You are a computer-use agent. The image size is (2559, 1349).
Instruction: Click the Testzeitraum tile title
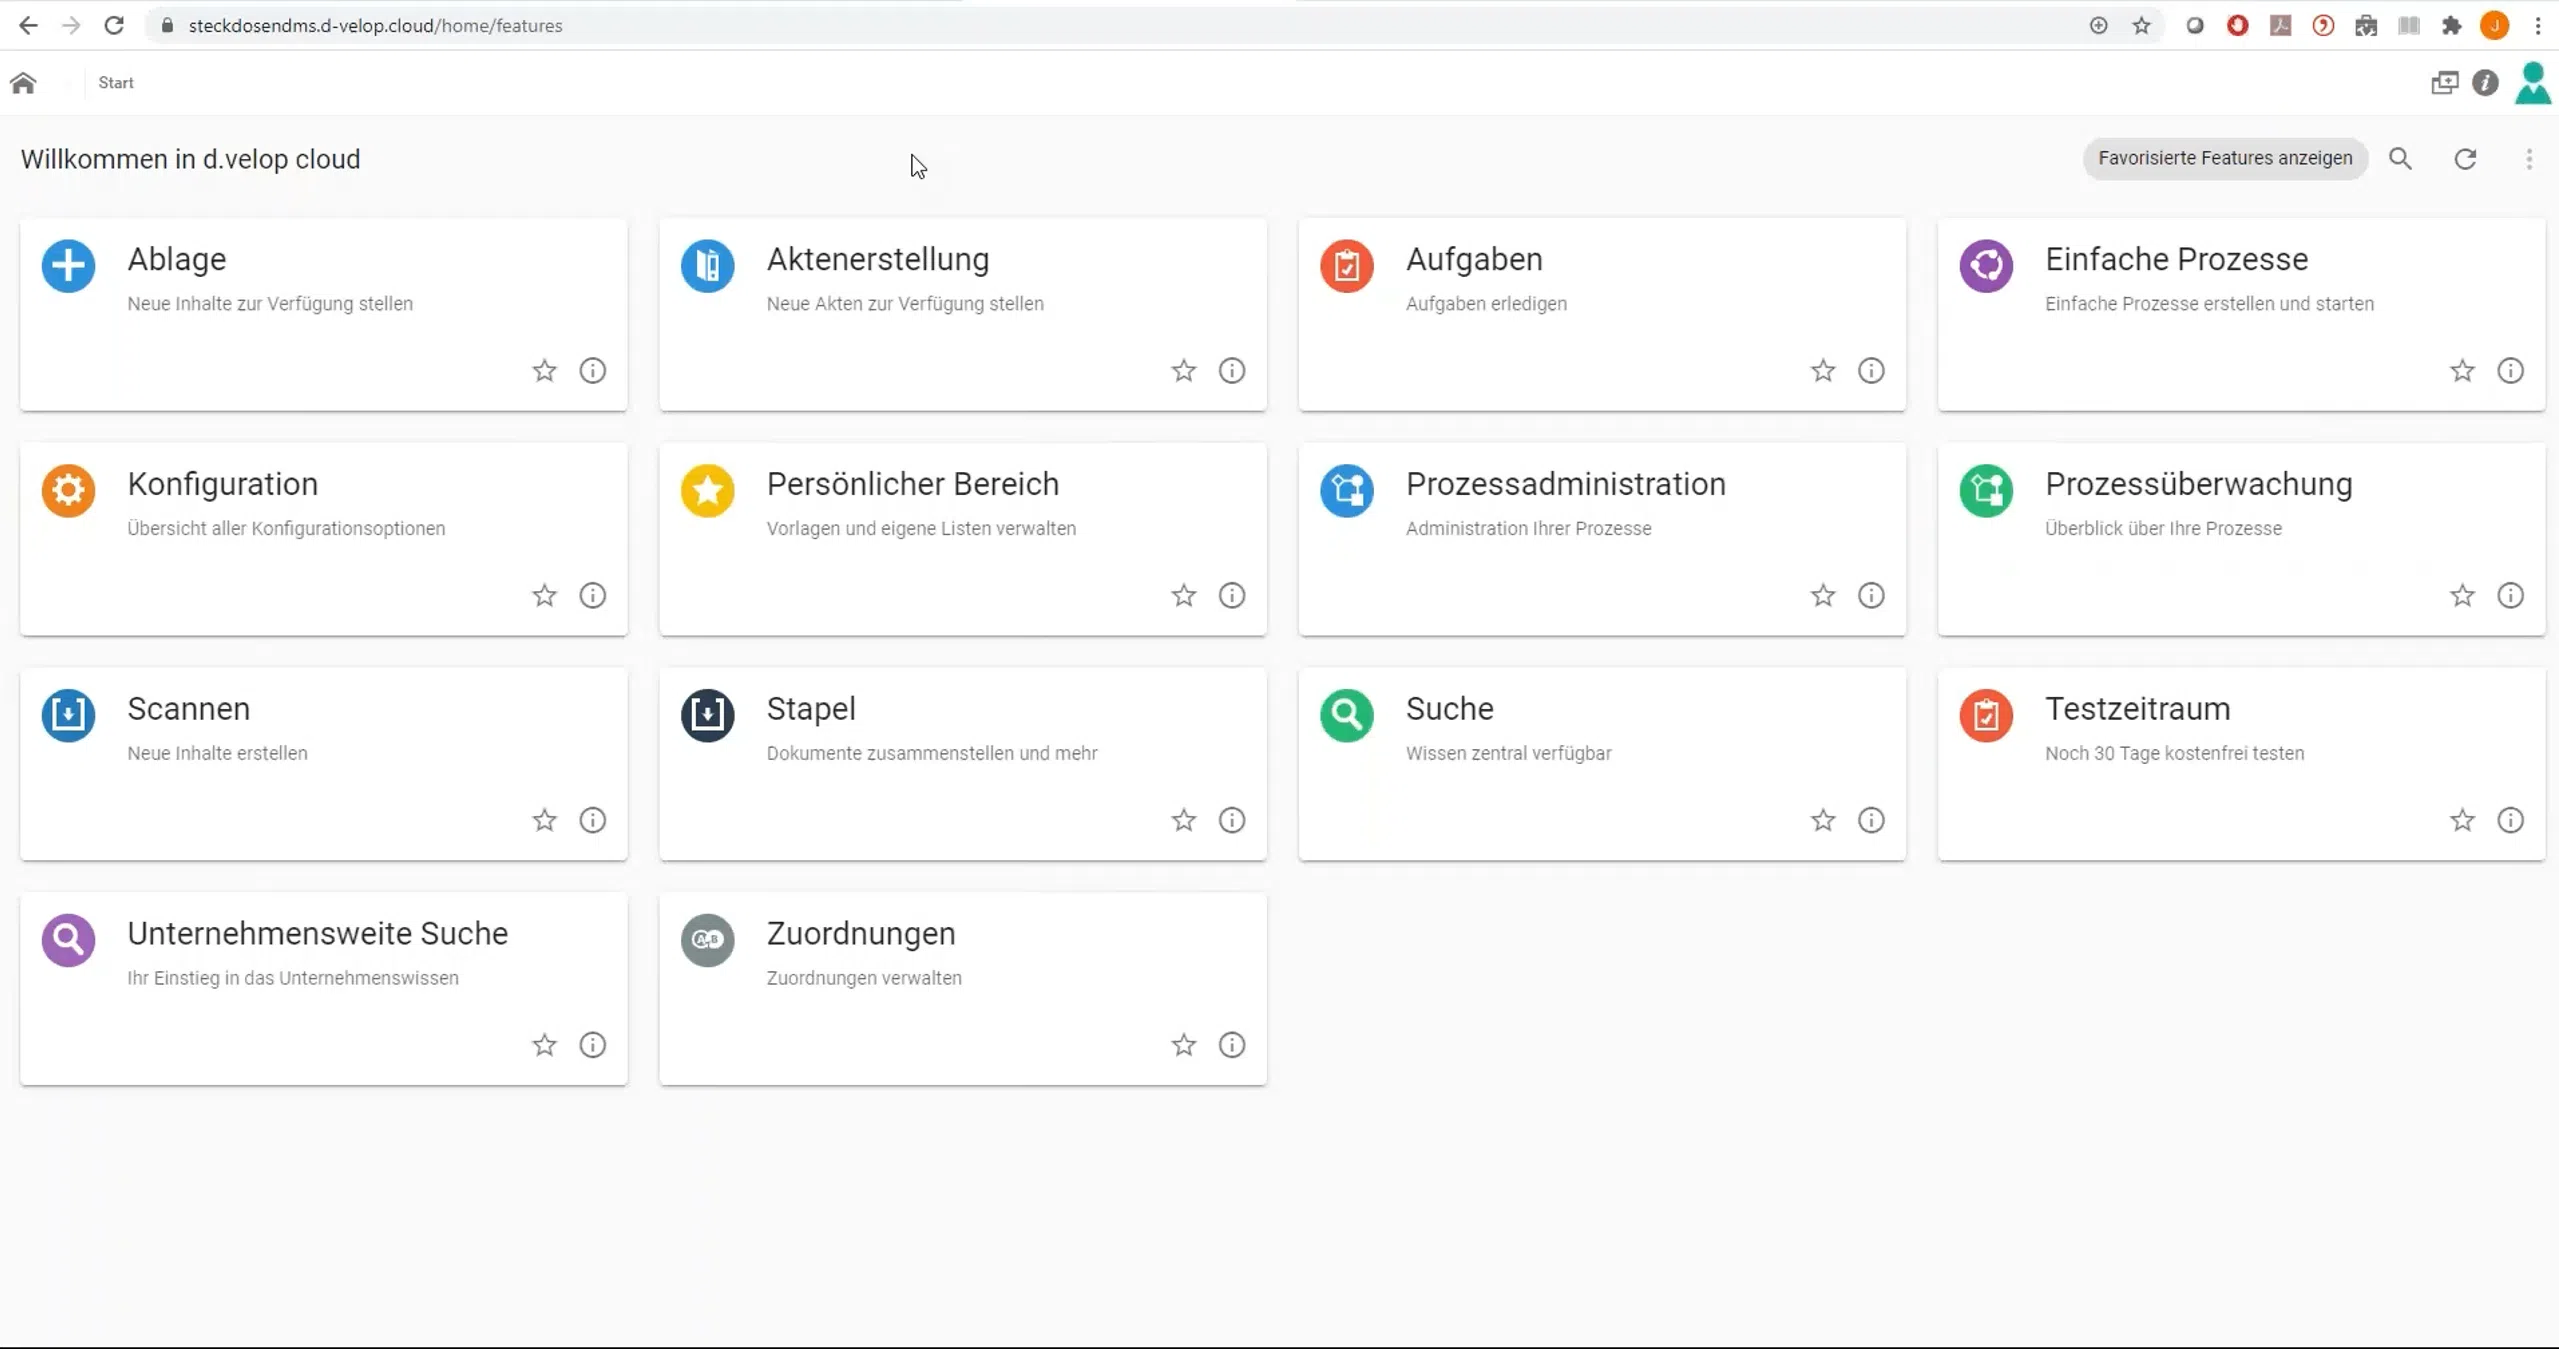point(2137,709)
